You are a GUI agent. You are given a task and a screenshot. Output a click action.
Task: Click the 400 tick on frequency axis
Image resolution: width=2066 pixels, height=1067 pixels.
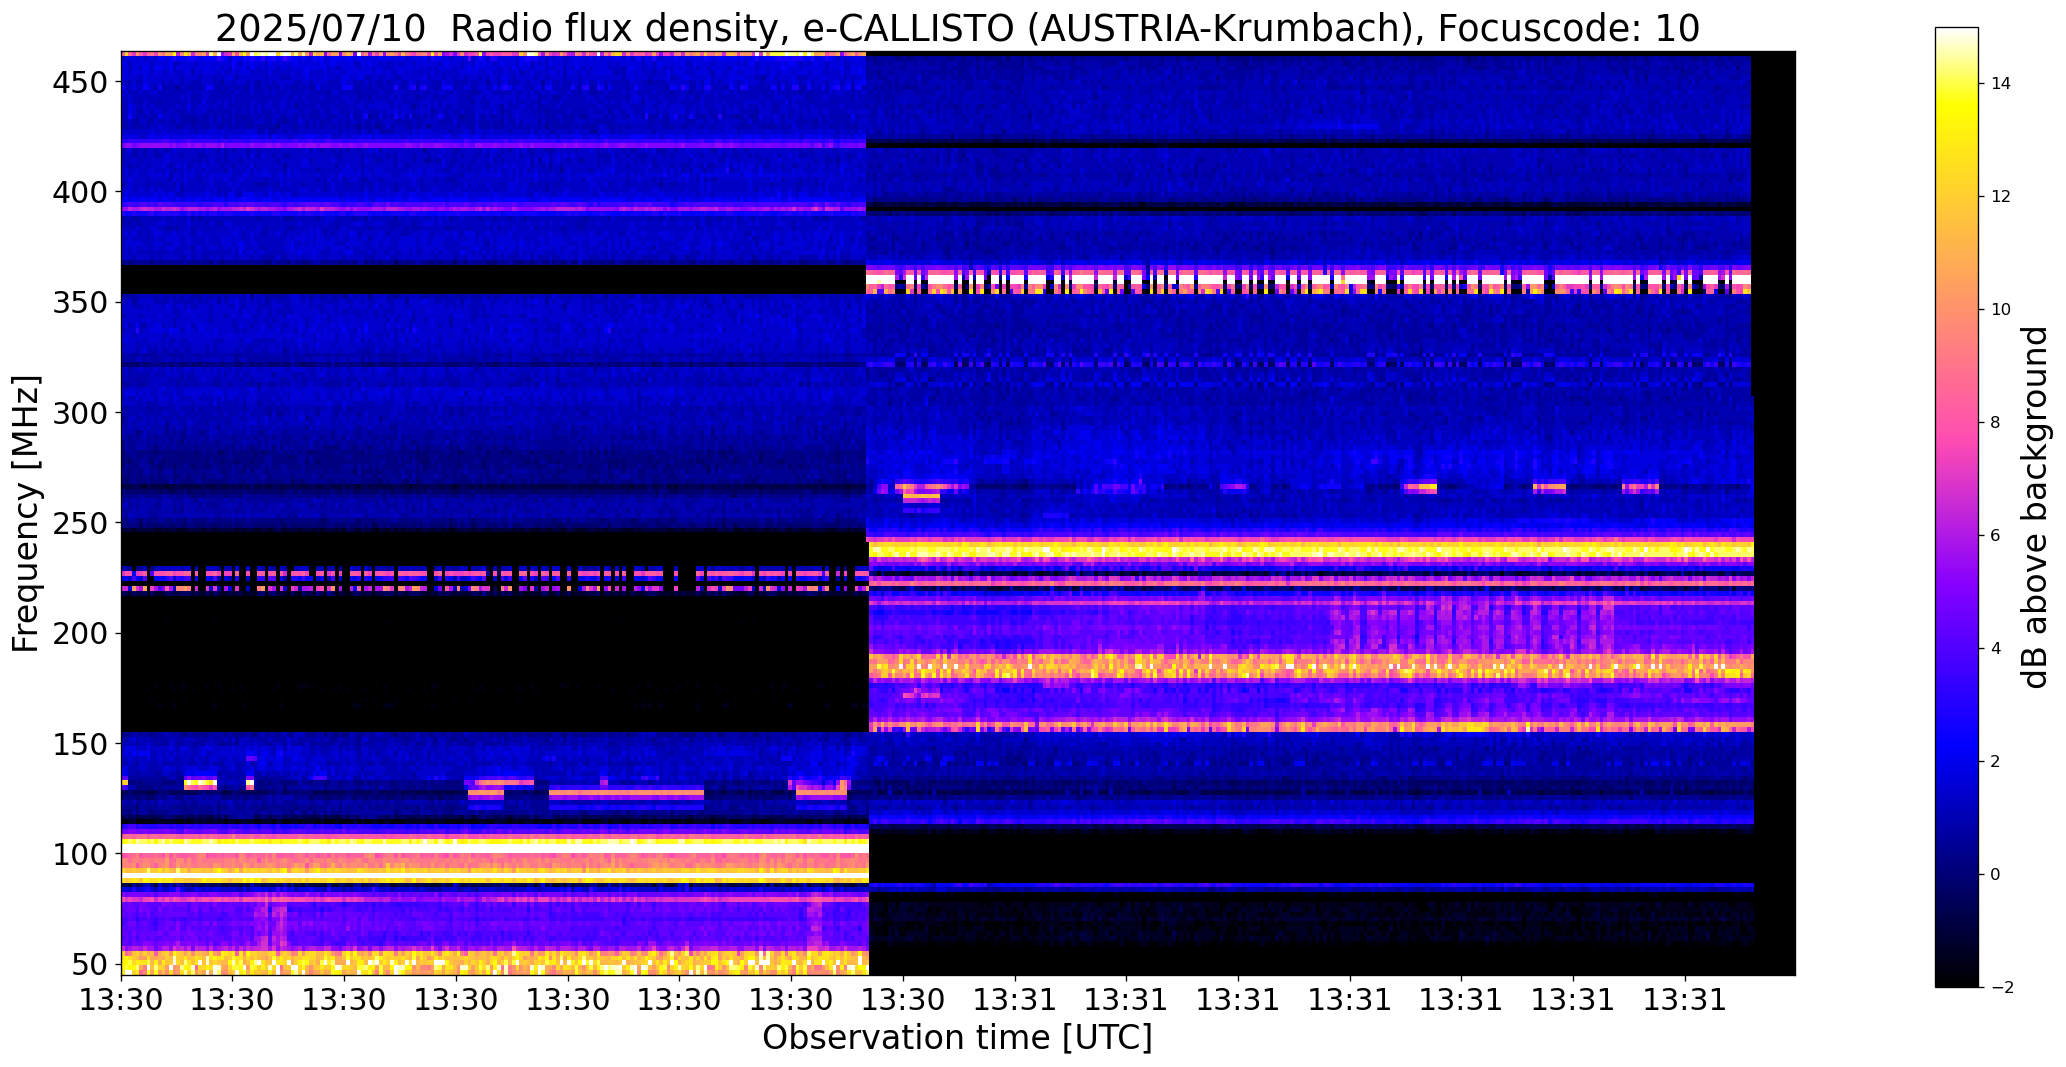78,191
